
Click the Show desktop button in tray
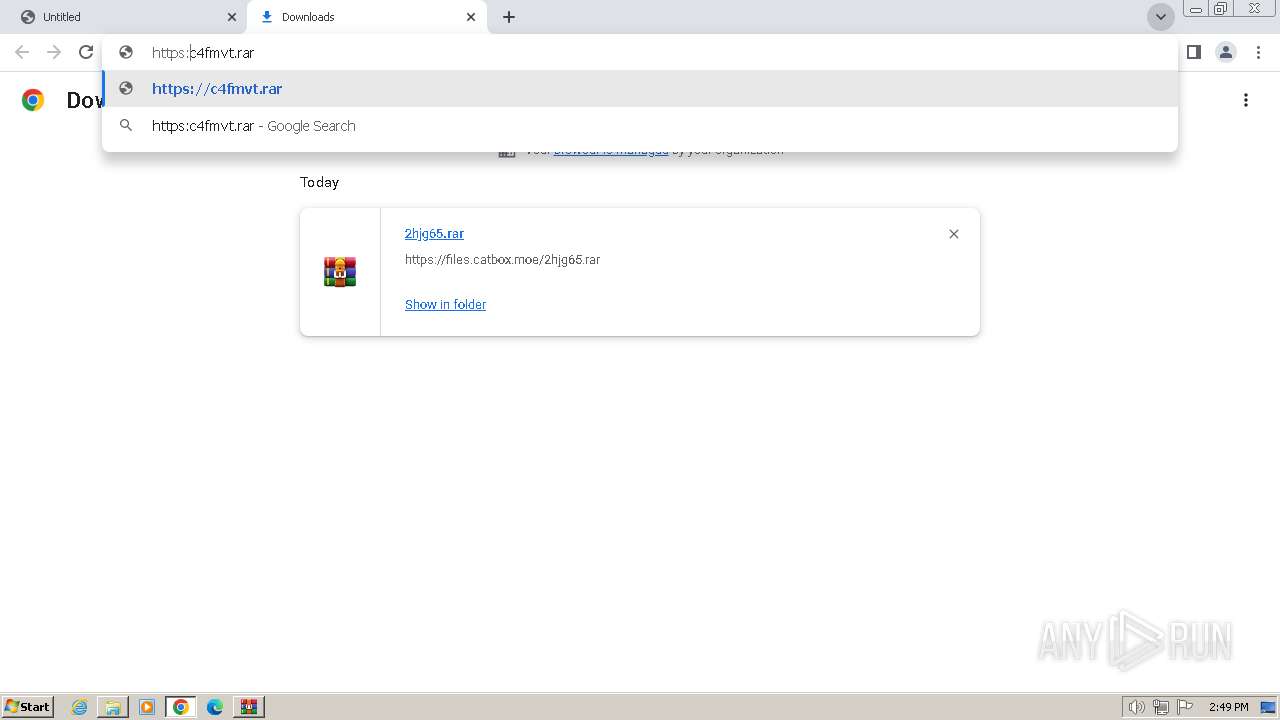coord(1269,707)
